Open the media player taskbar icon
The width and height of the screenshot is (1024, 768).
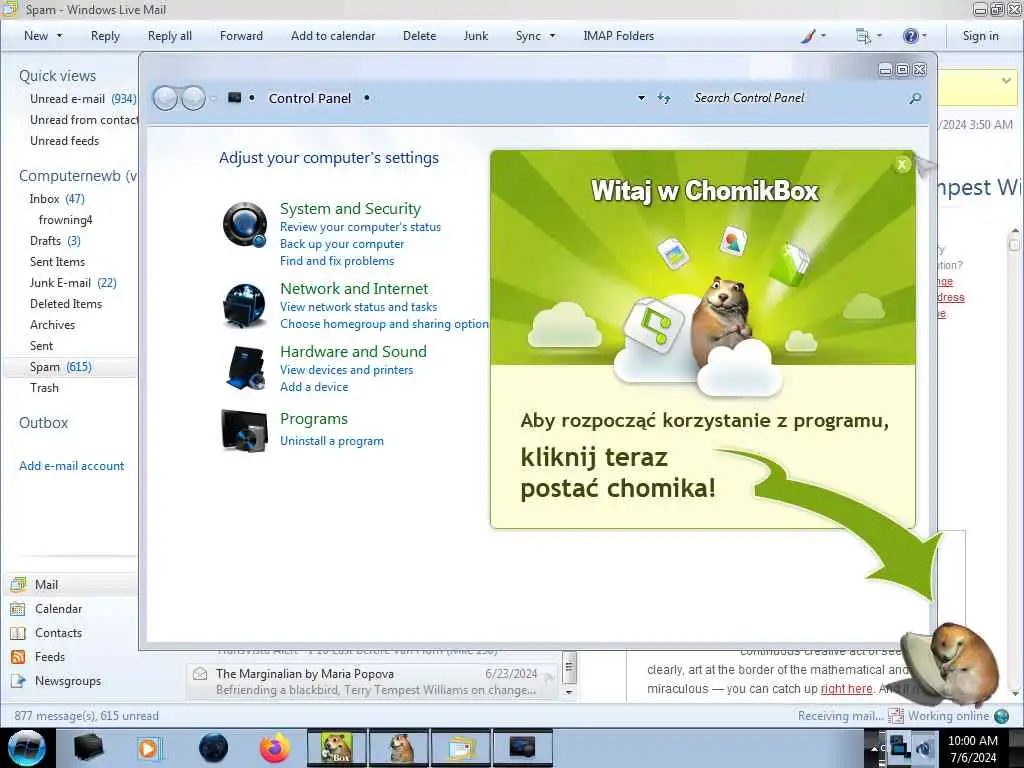click(x=150, y=748)
